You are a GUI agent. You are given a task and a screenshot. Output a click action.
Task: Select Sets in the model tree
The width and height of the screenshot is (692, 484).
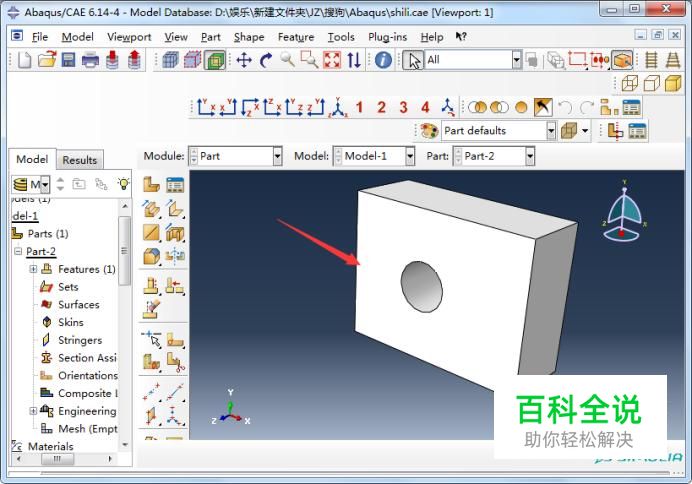coord(68,287)
